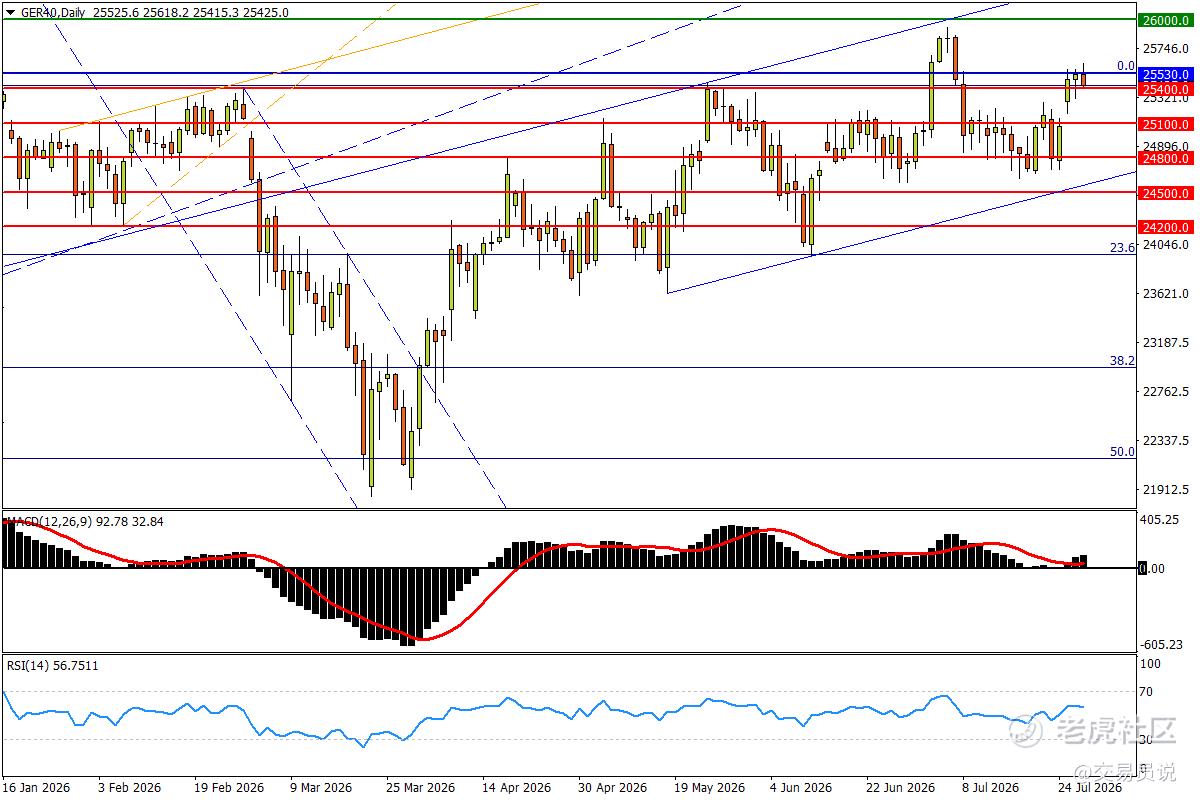
Task: Click the 23.6 Fibonacci level label
Action: point(1123,248)
